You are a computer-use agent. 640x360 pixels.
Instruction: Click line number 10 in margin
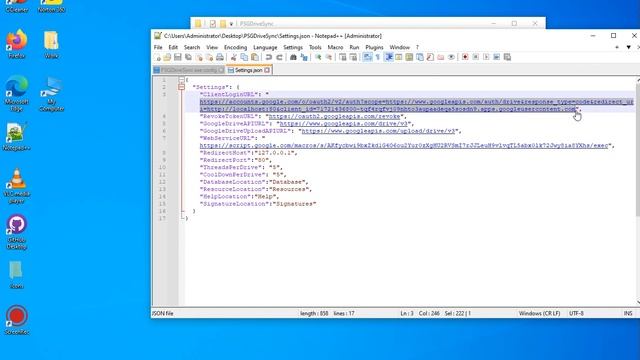coord(162,167)
